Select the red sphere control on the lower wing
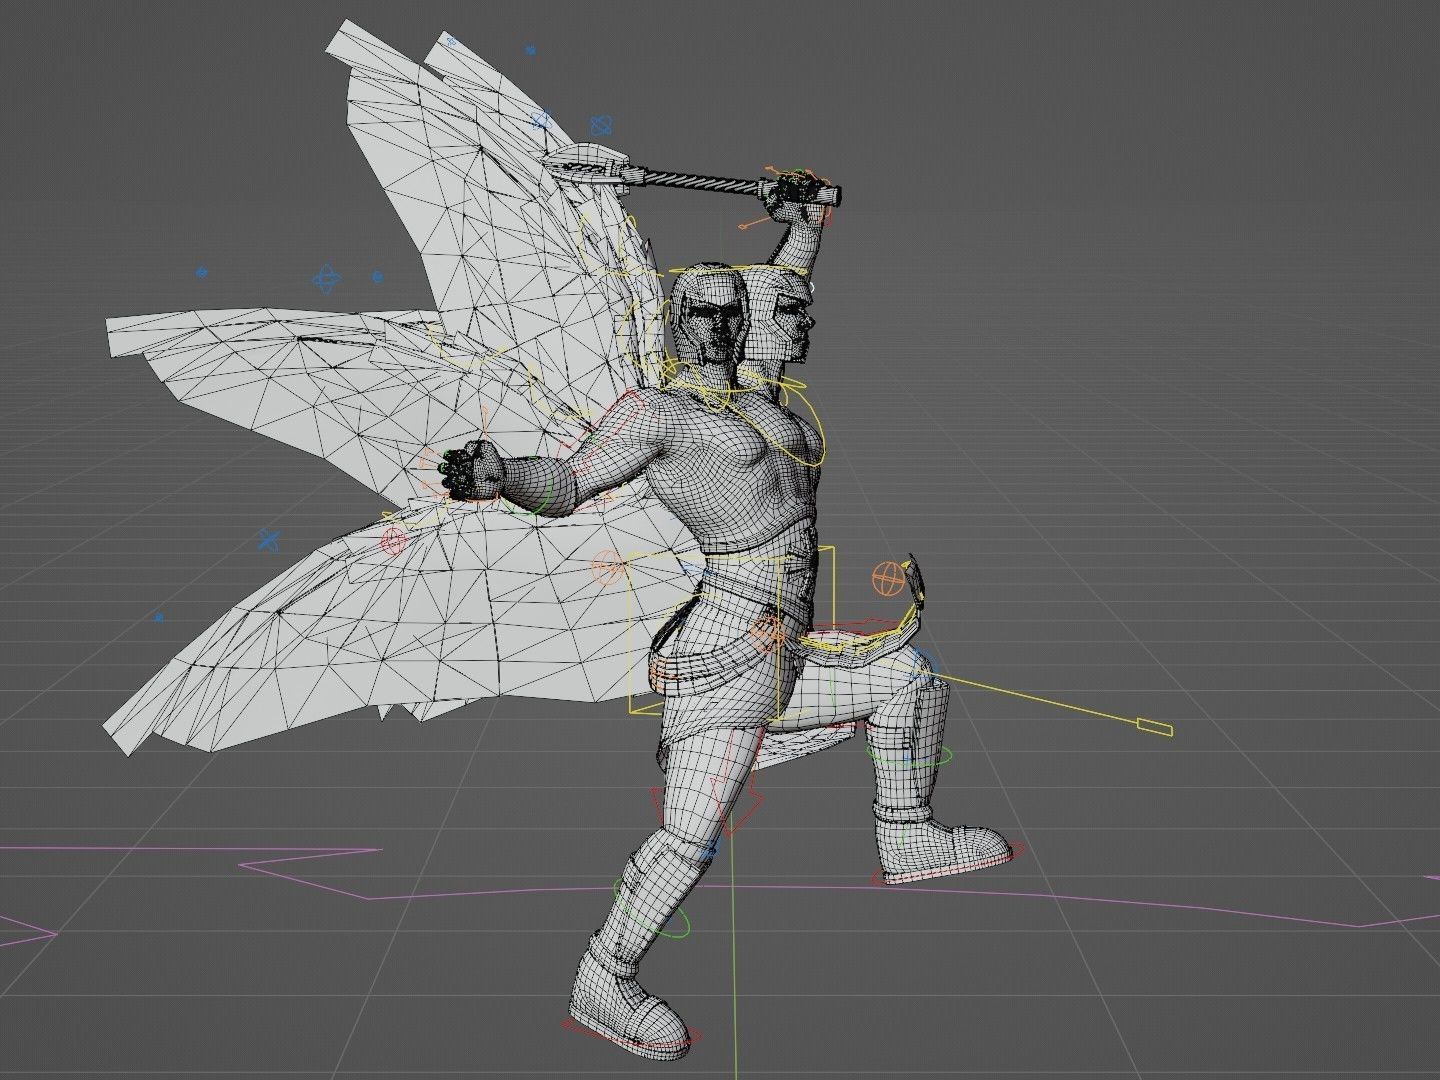 (x=393, y=542)
